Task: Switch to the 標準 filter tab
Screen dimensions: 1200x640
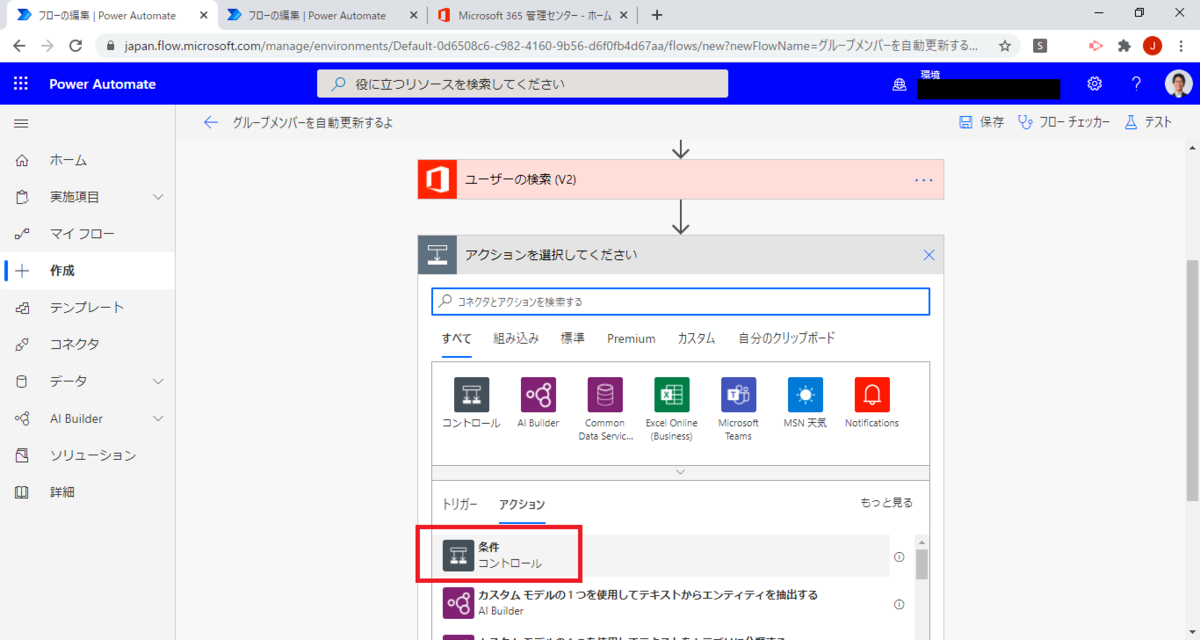Action: 573,339
